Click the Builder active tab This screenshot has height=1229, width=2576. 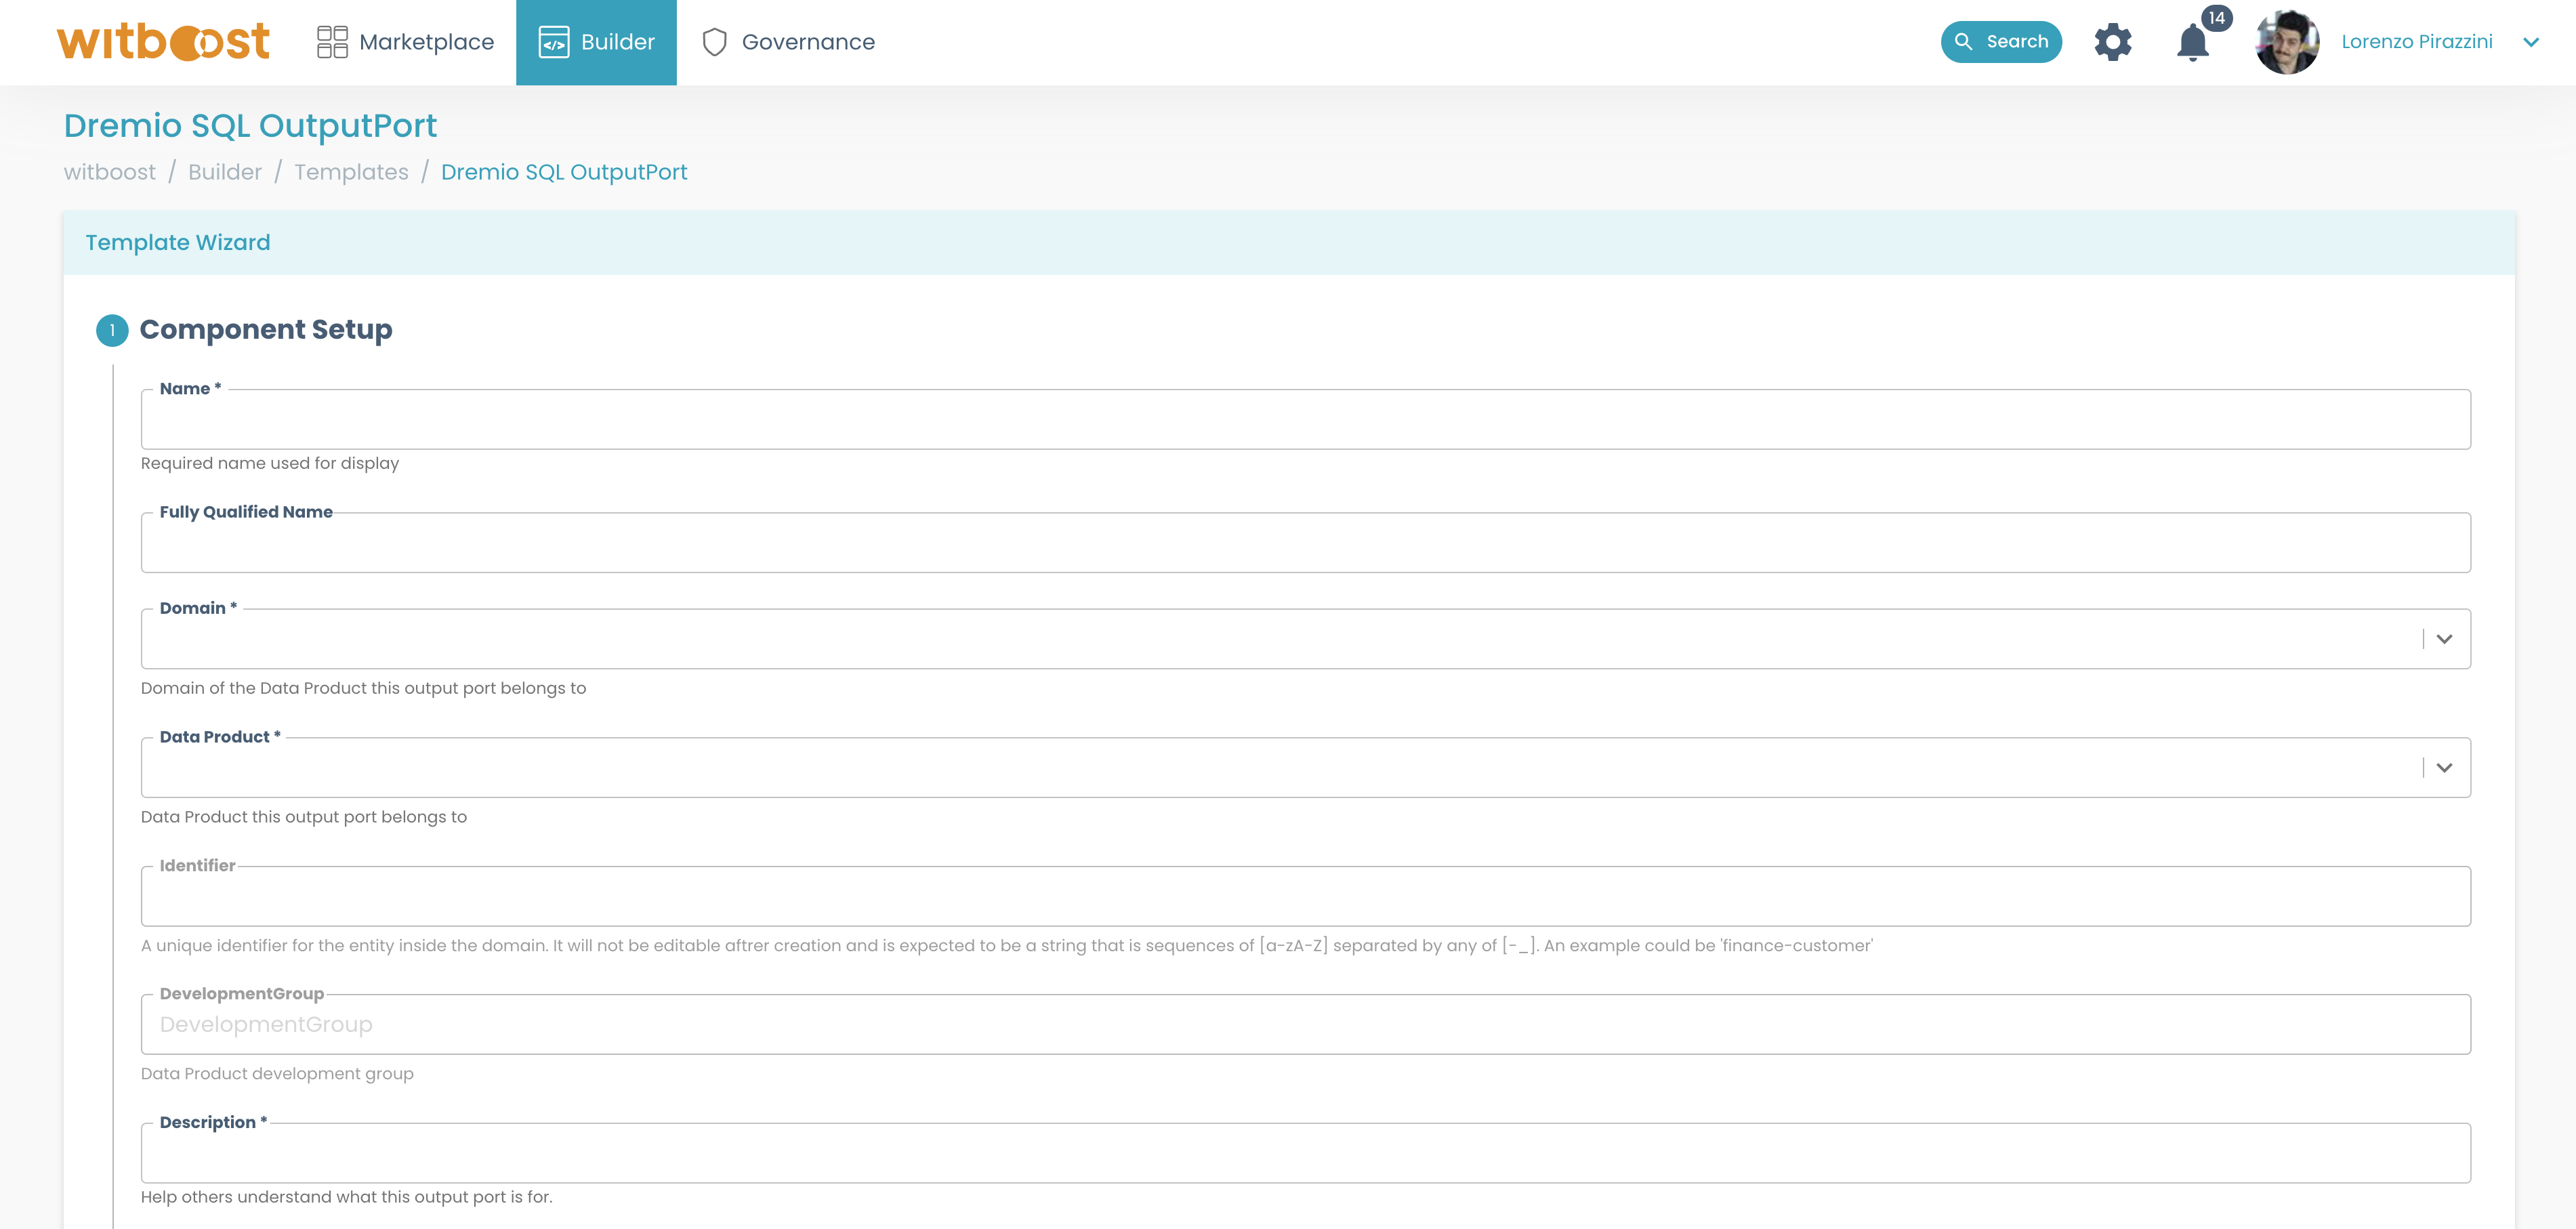click(x=596, y=43)
